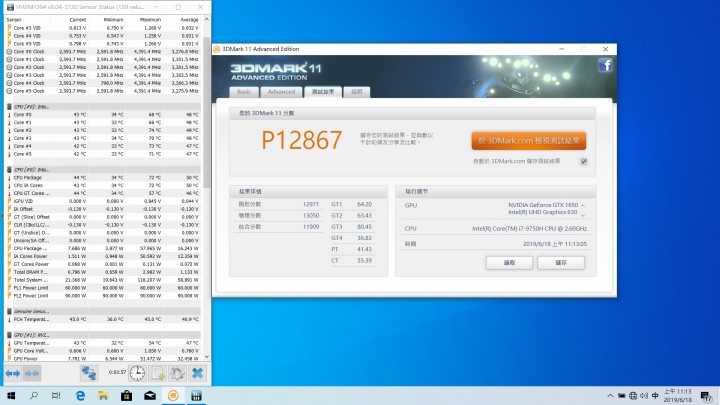Click GT1 64.20 result value
Screen dimensions: 720x405
(x=364, y=204)
